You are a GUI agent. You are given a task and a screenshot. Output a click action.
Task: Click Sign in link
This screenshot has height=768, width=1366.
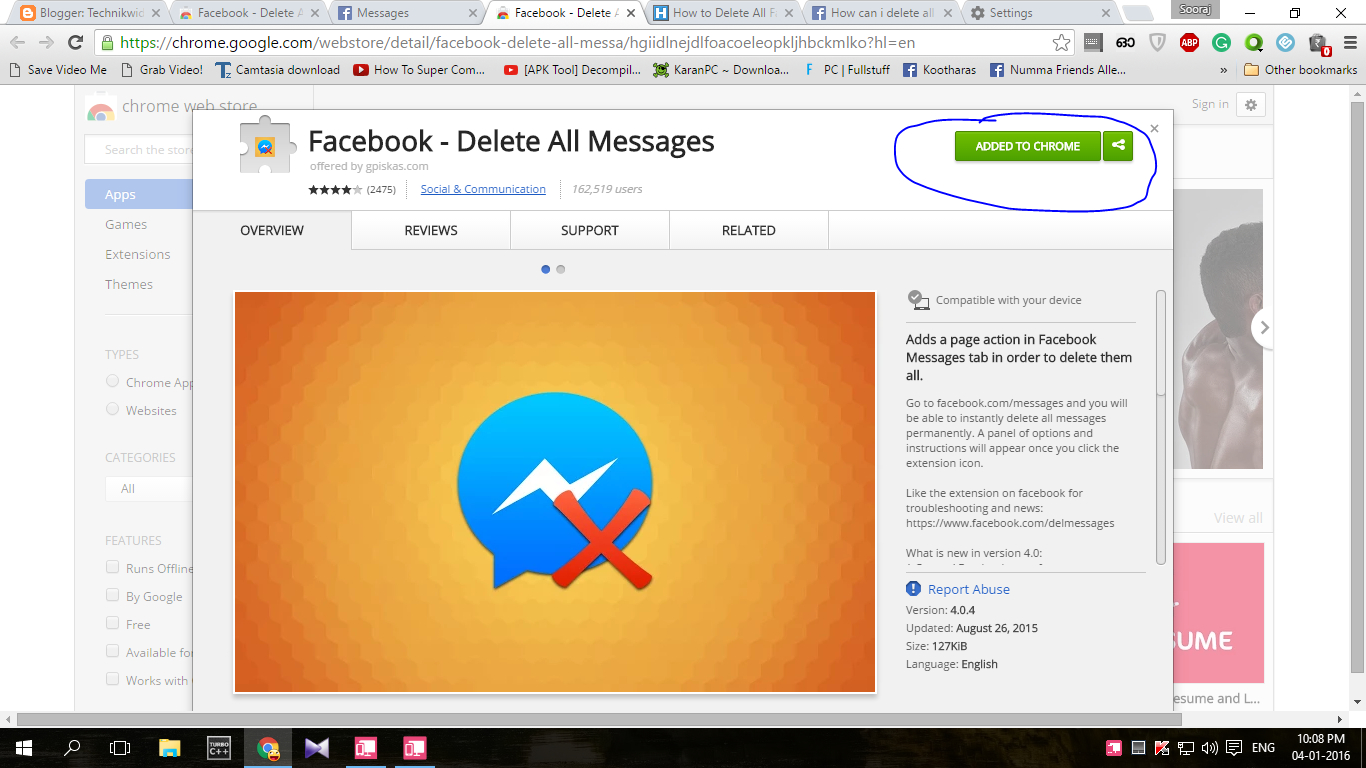[1210, 104]
